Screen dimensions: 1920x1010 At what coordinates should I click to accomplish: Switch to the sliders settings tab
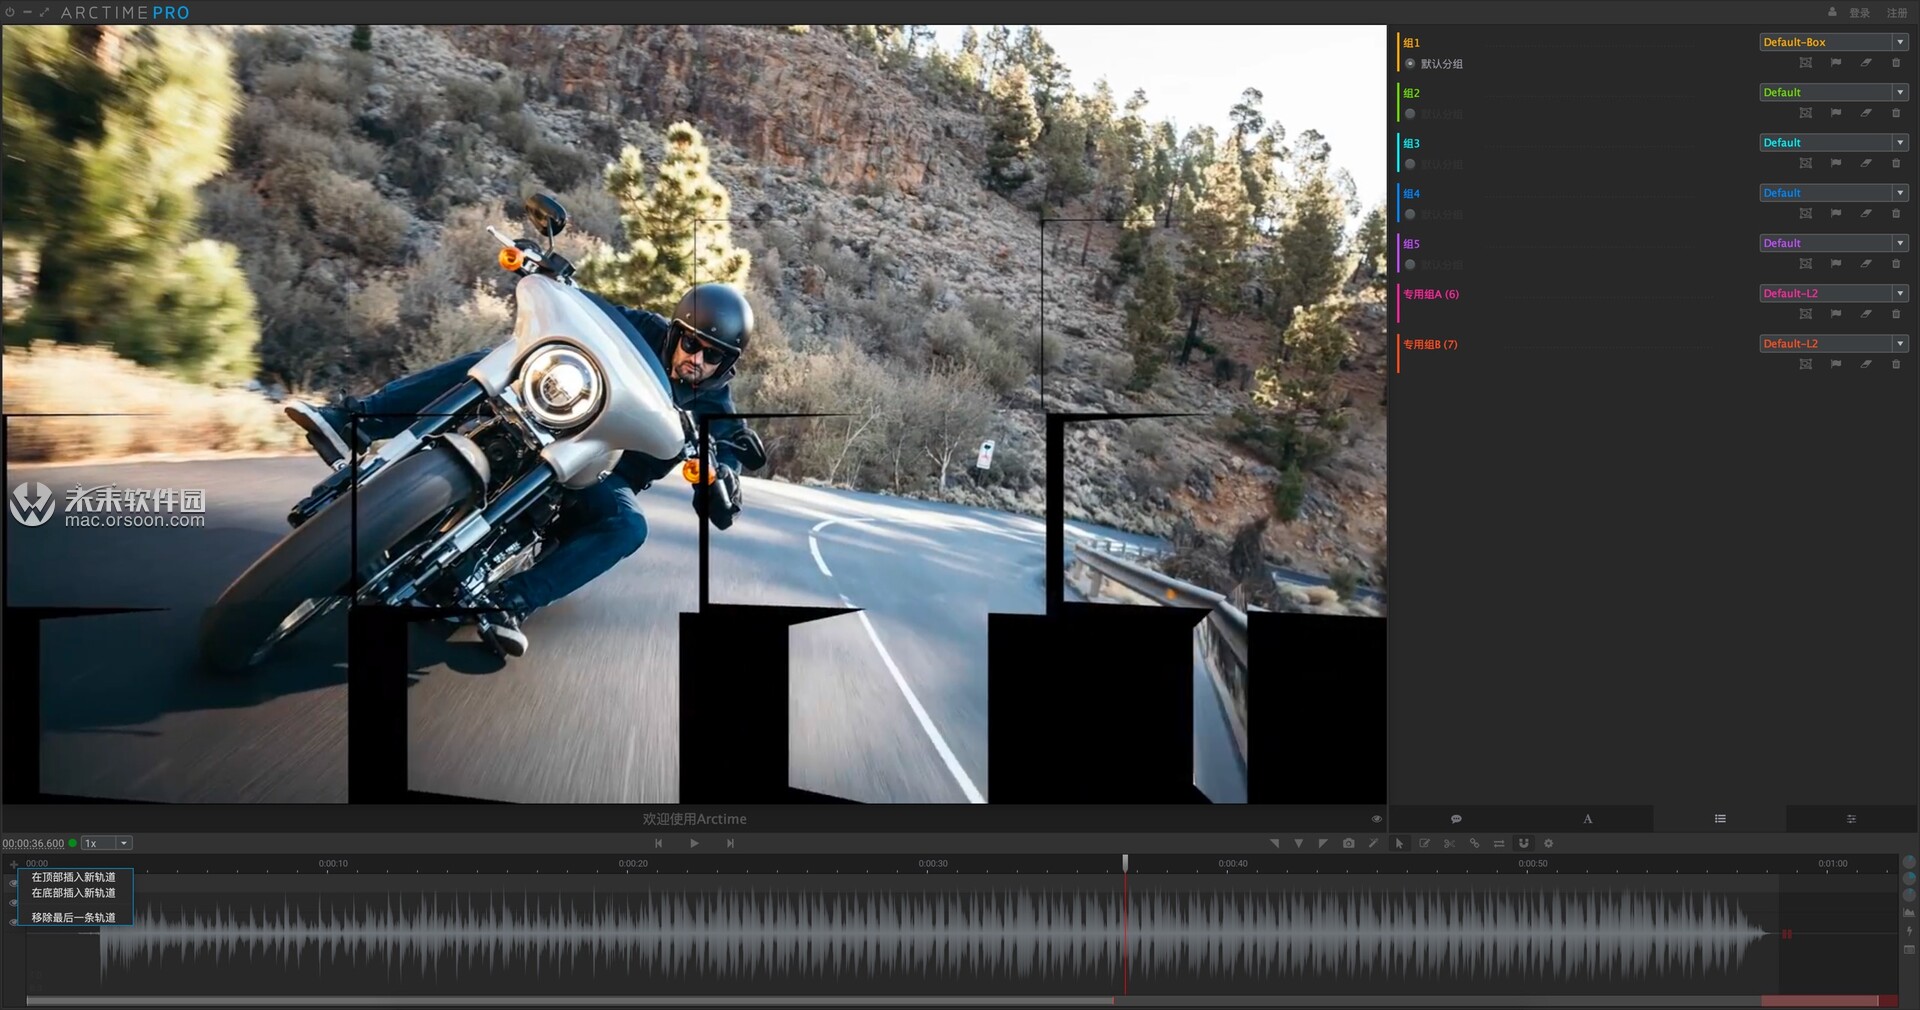click(x=1851, y=819)
